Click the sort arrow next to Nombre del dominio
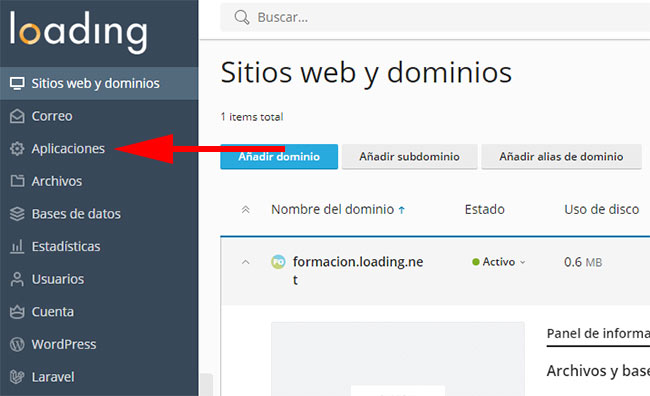This screenshot has height=396, width=650. 401,210
